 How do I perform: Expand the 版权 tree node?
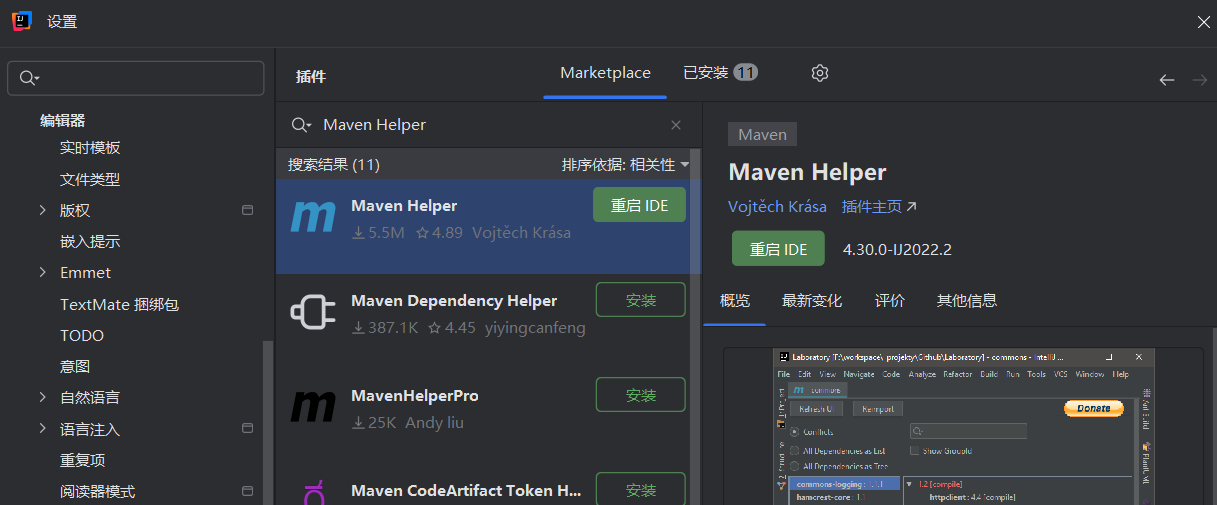tap(42, 210)
